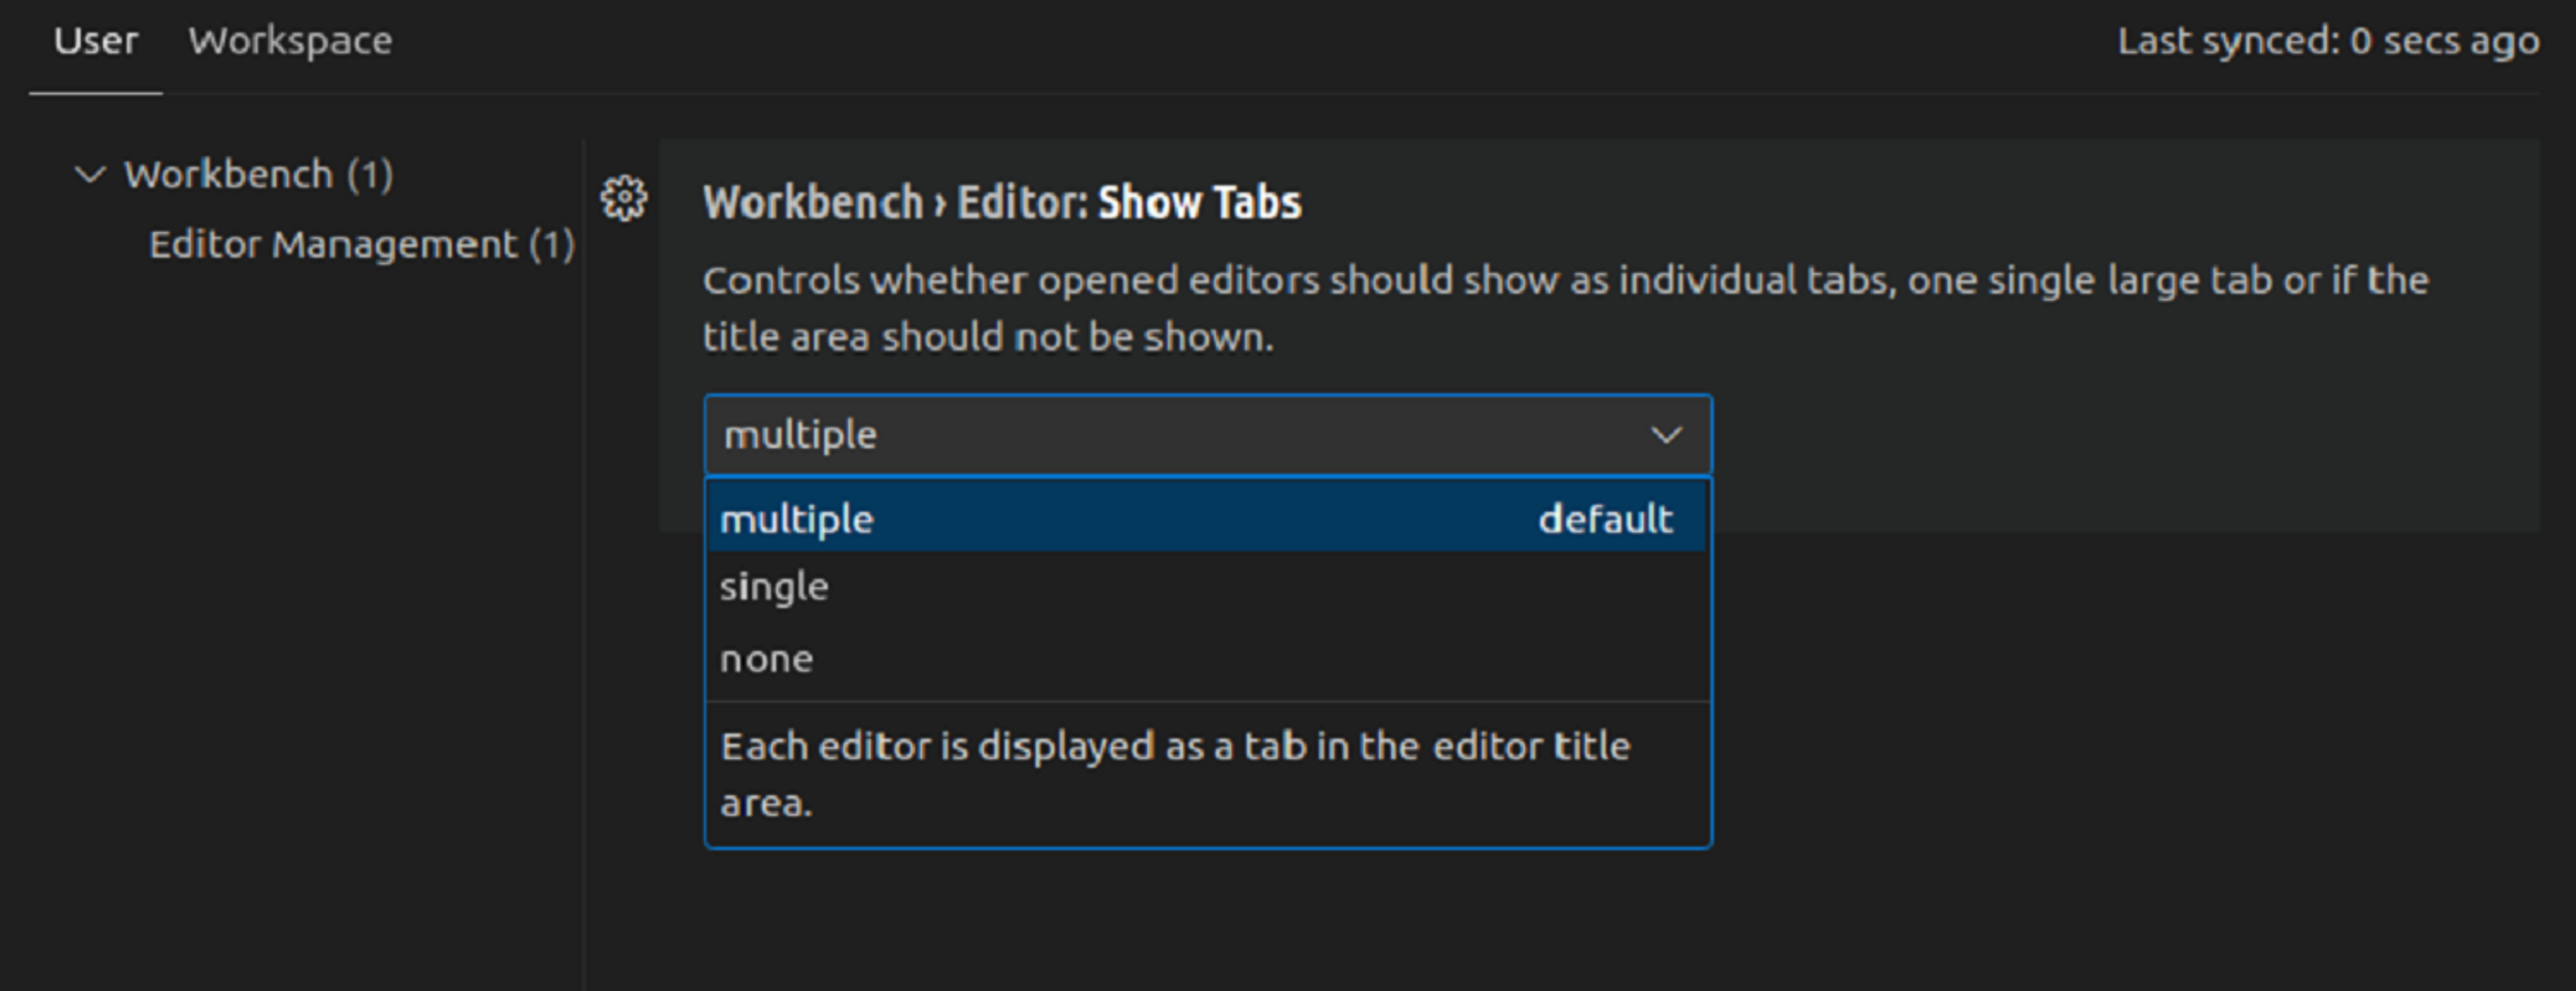This screenshot has width=2576, height=991.
Task: Click the 'Each editor is displayed' option description
Action: point(1175,774)
